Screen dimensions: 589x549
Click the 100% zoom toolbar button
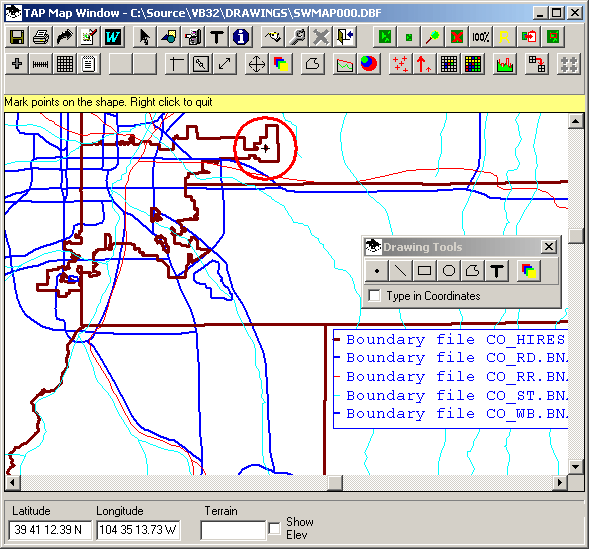click(480, 37)
